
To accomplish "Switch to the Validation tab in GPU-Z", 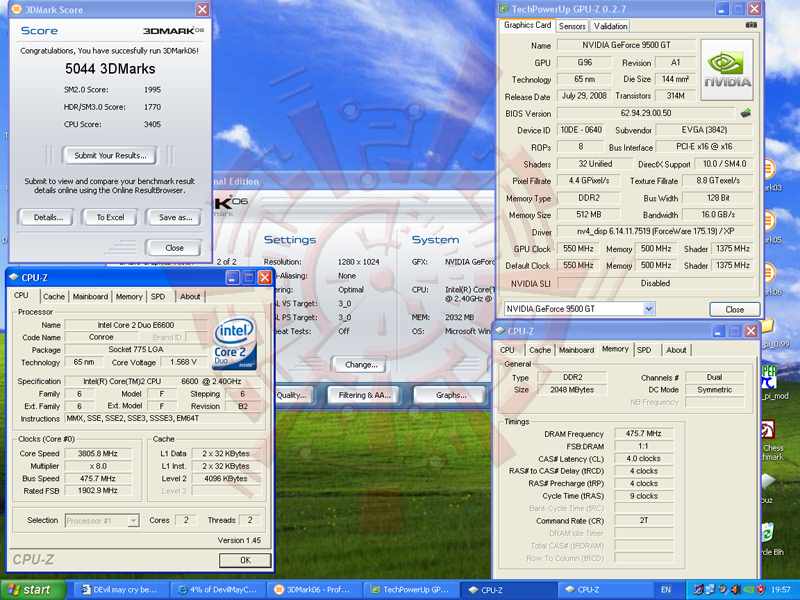I will point(610,26).
